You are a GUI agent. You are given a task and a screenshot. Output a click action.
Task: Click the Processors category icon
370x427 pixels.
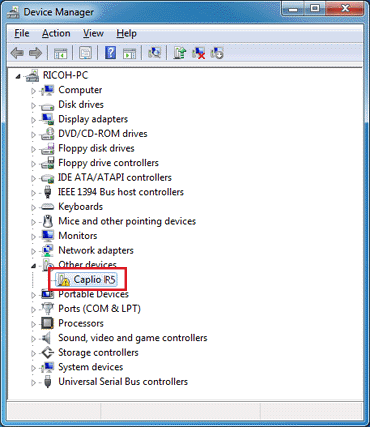click(47, 323)
